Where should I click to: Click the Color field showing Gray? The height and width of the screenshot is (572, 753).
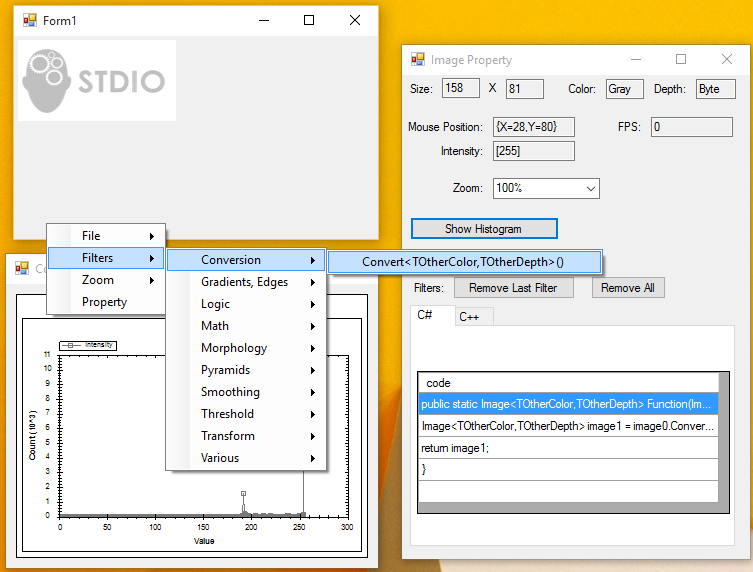point(624,89)
